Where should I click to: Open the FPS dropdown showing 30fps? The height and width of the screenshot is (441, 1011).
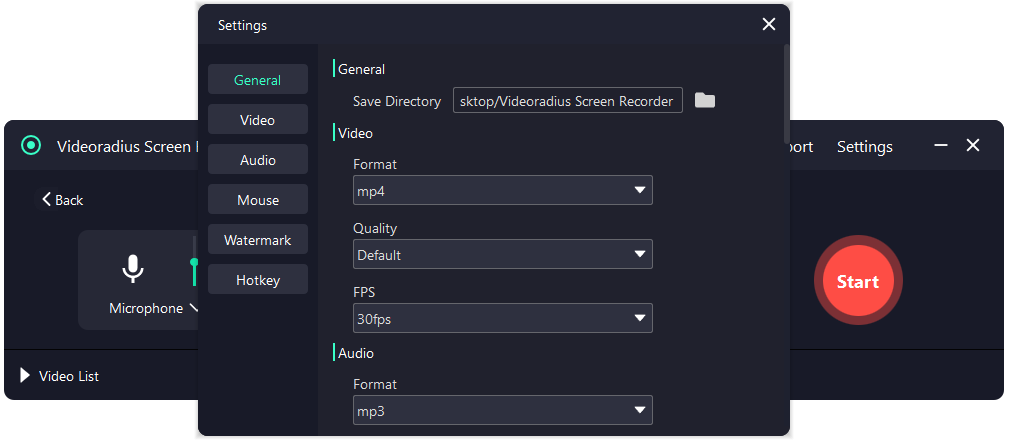click(x=503, y=318)
